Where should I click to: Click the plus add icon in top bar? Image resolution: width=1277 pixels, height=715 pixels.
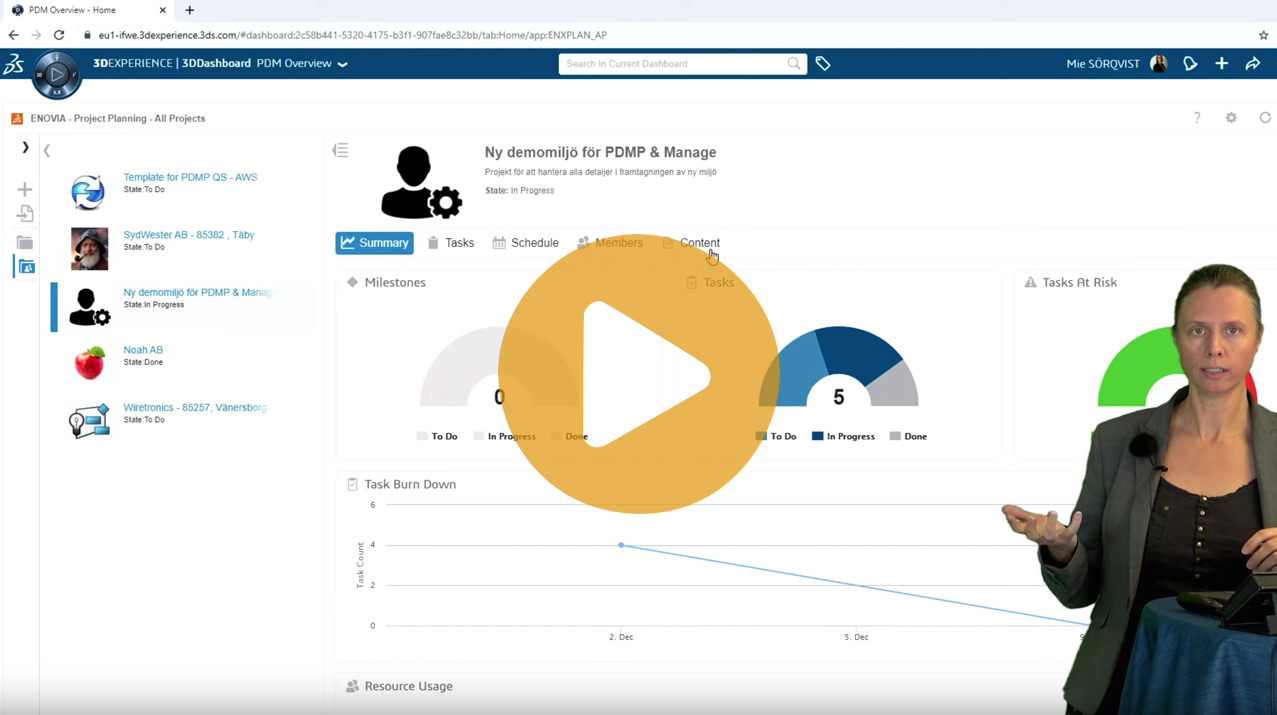point(1221,64)
